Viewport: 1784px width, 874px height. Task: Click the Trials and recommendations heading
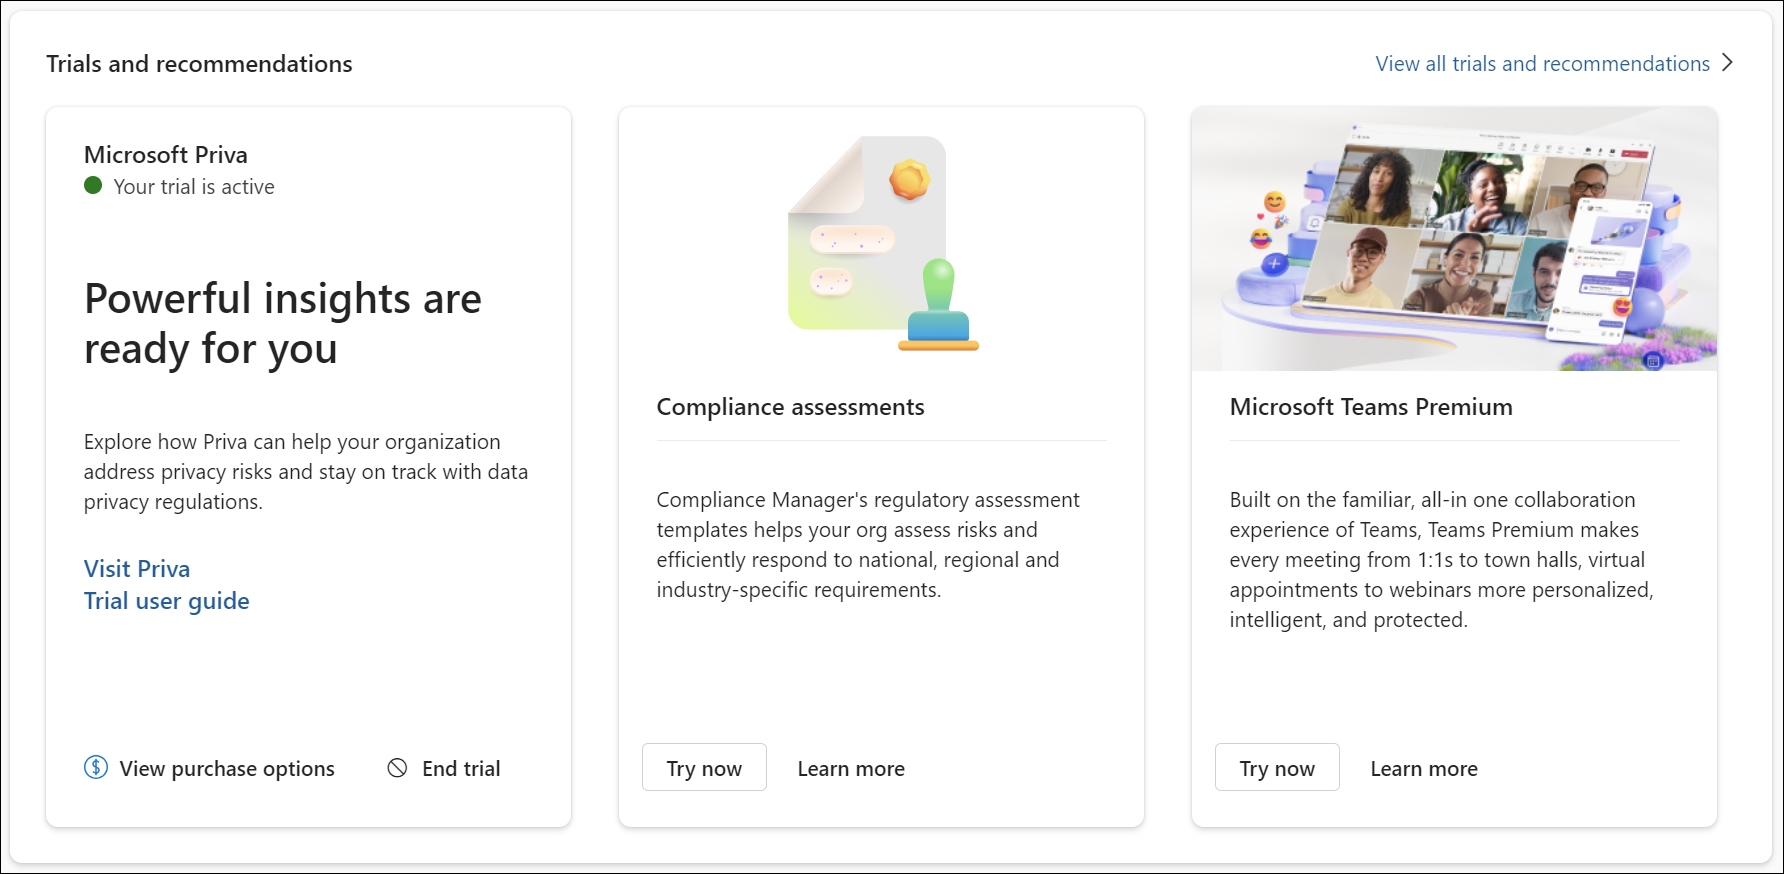[x=199, y=63]
